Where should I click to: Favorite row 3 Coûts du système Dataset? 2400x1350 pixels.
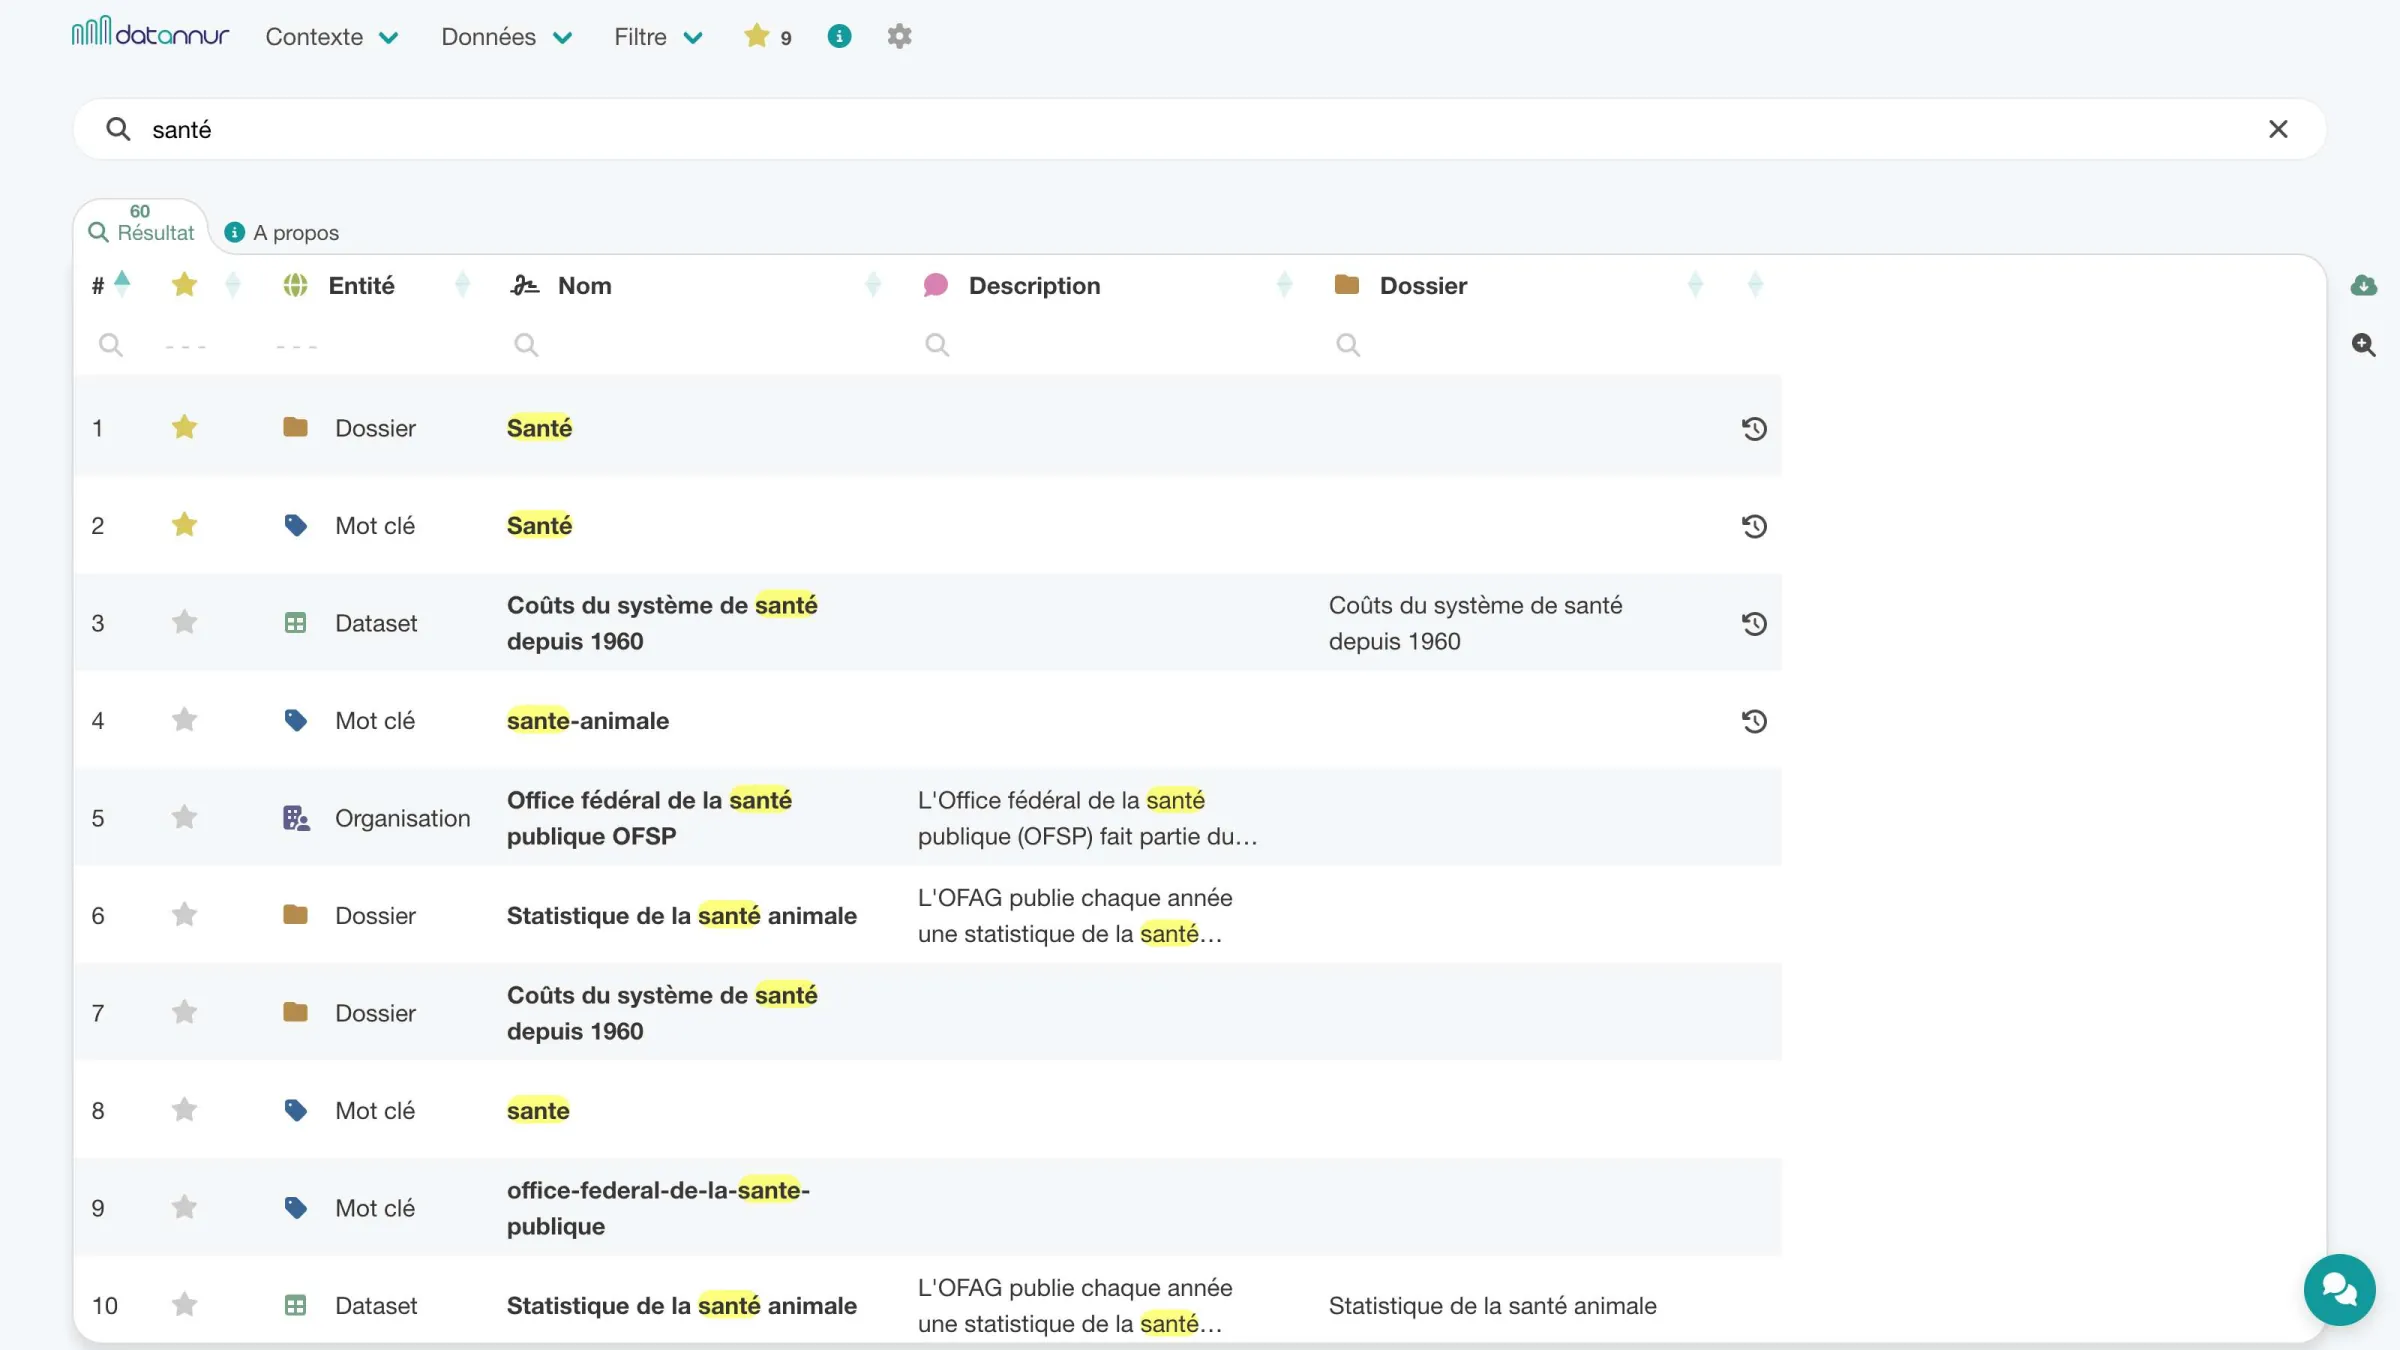pyautogui.click(x=184, y=623)
